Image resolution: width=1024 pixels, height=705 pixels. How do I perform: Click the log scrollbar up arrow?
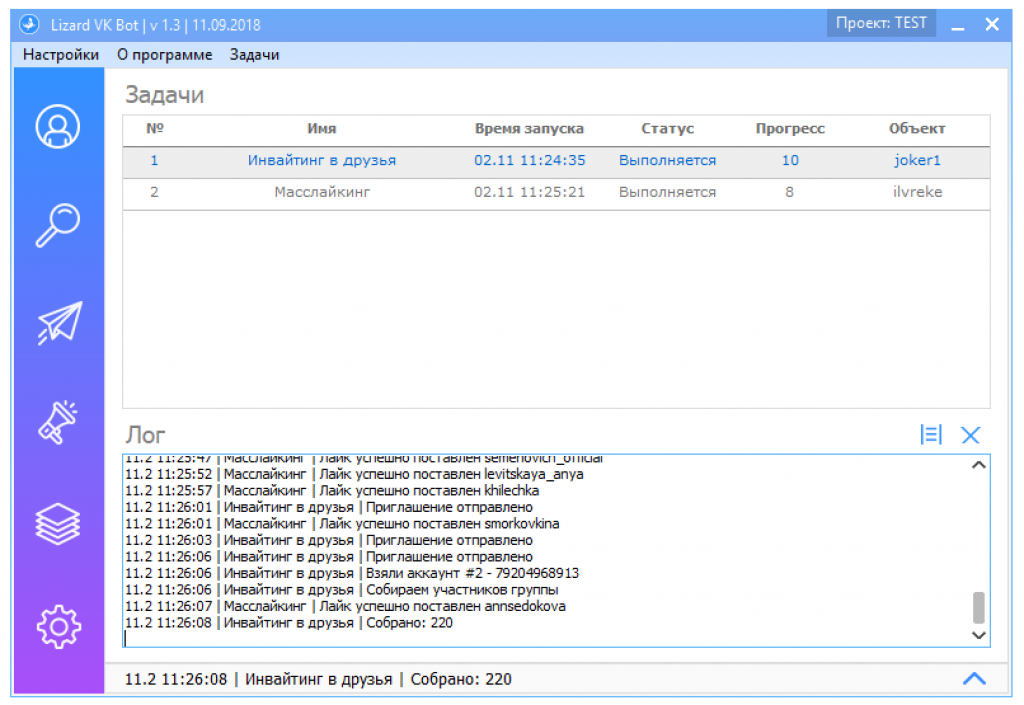click(x=978, y=465)
